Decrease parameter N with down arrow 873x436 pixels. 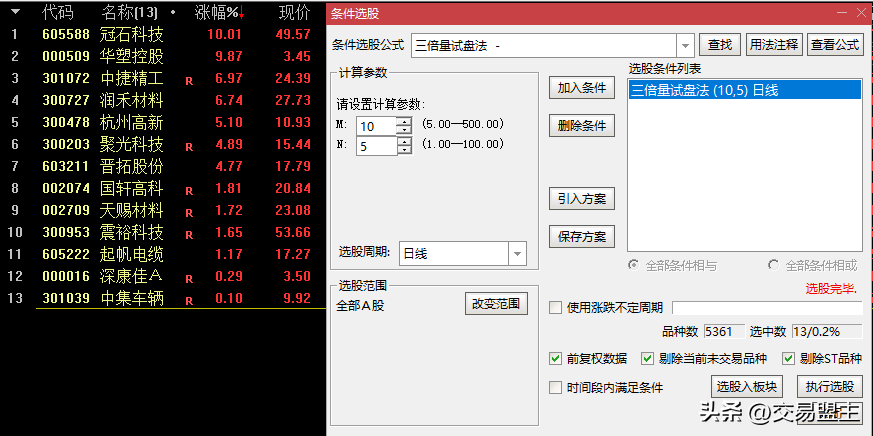click(x=404, y=150)
